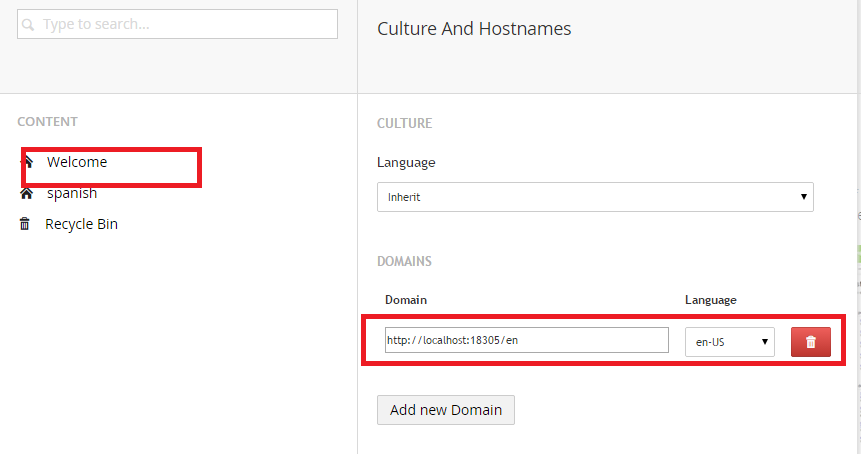Click the Domain column header
The width and height of the screenshot is (861, 454).
[407, 299]
